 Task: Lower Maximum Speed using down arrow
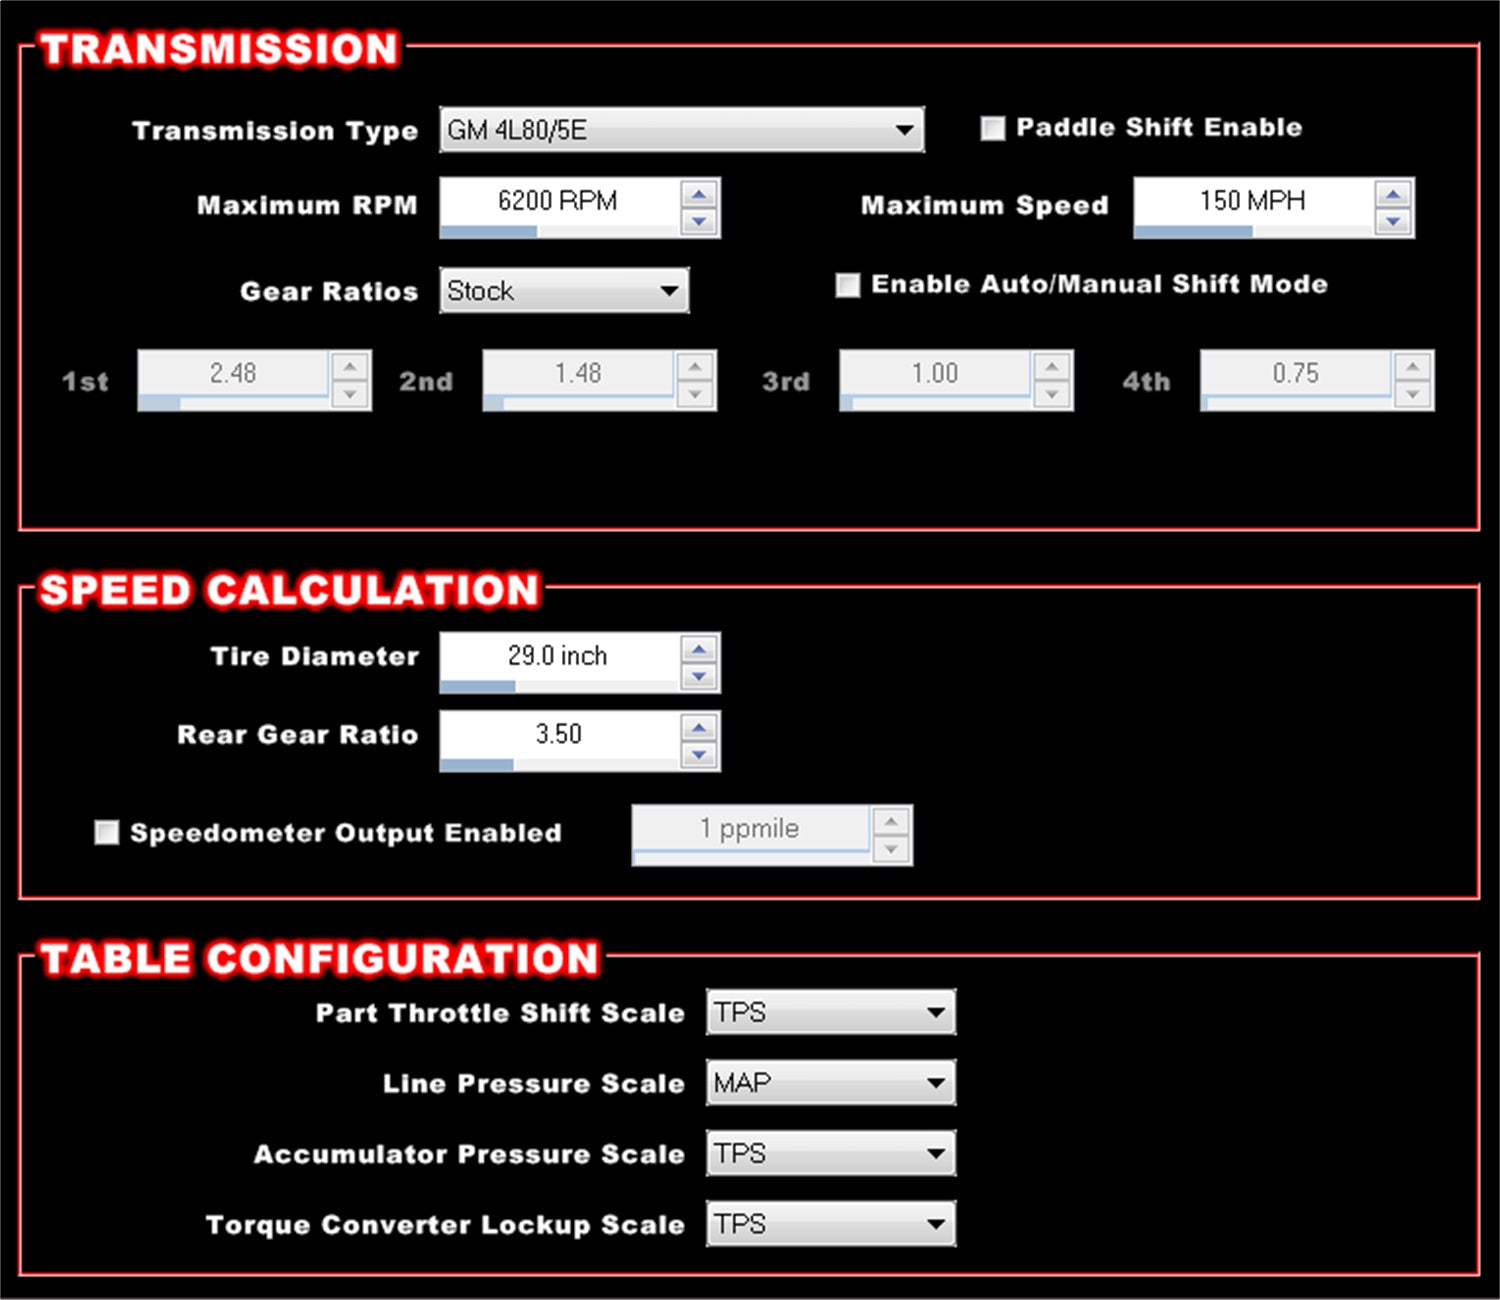coord(1393,221)
